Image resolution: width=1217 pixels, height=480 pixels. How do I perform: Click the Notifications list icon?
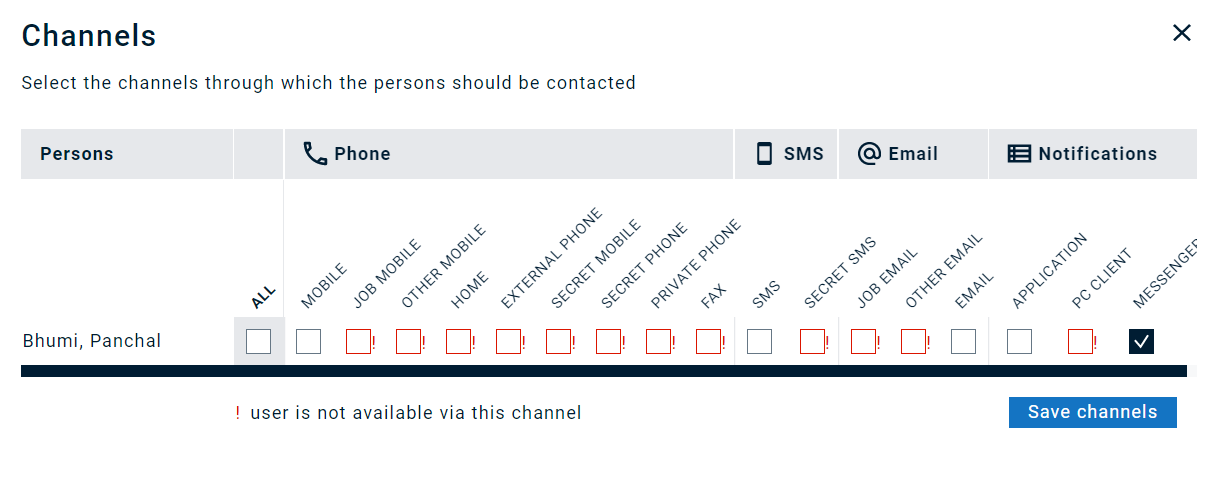pyautogui.click(x=1019, y=154)
